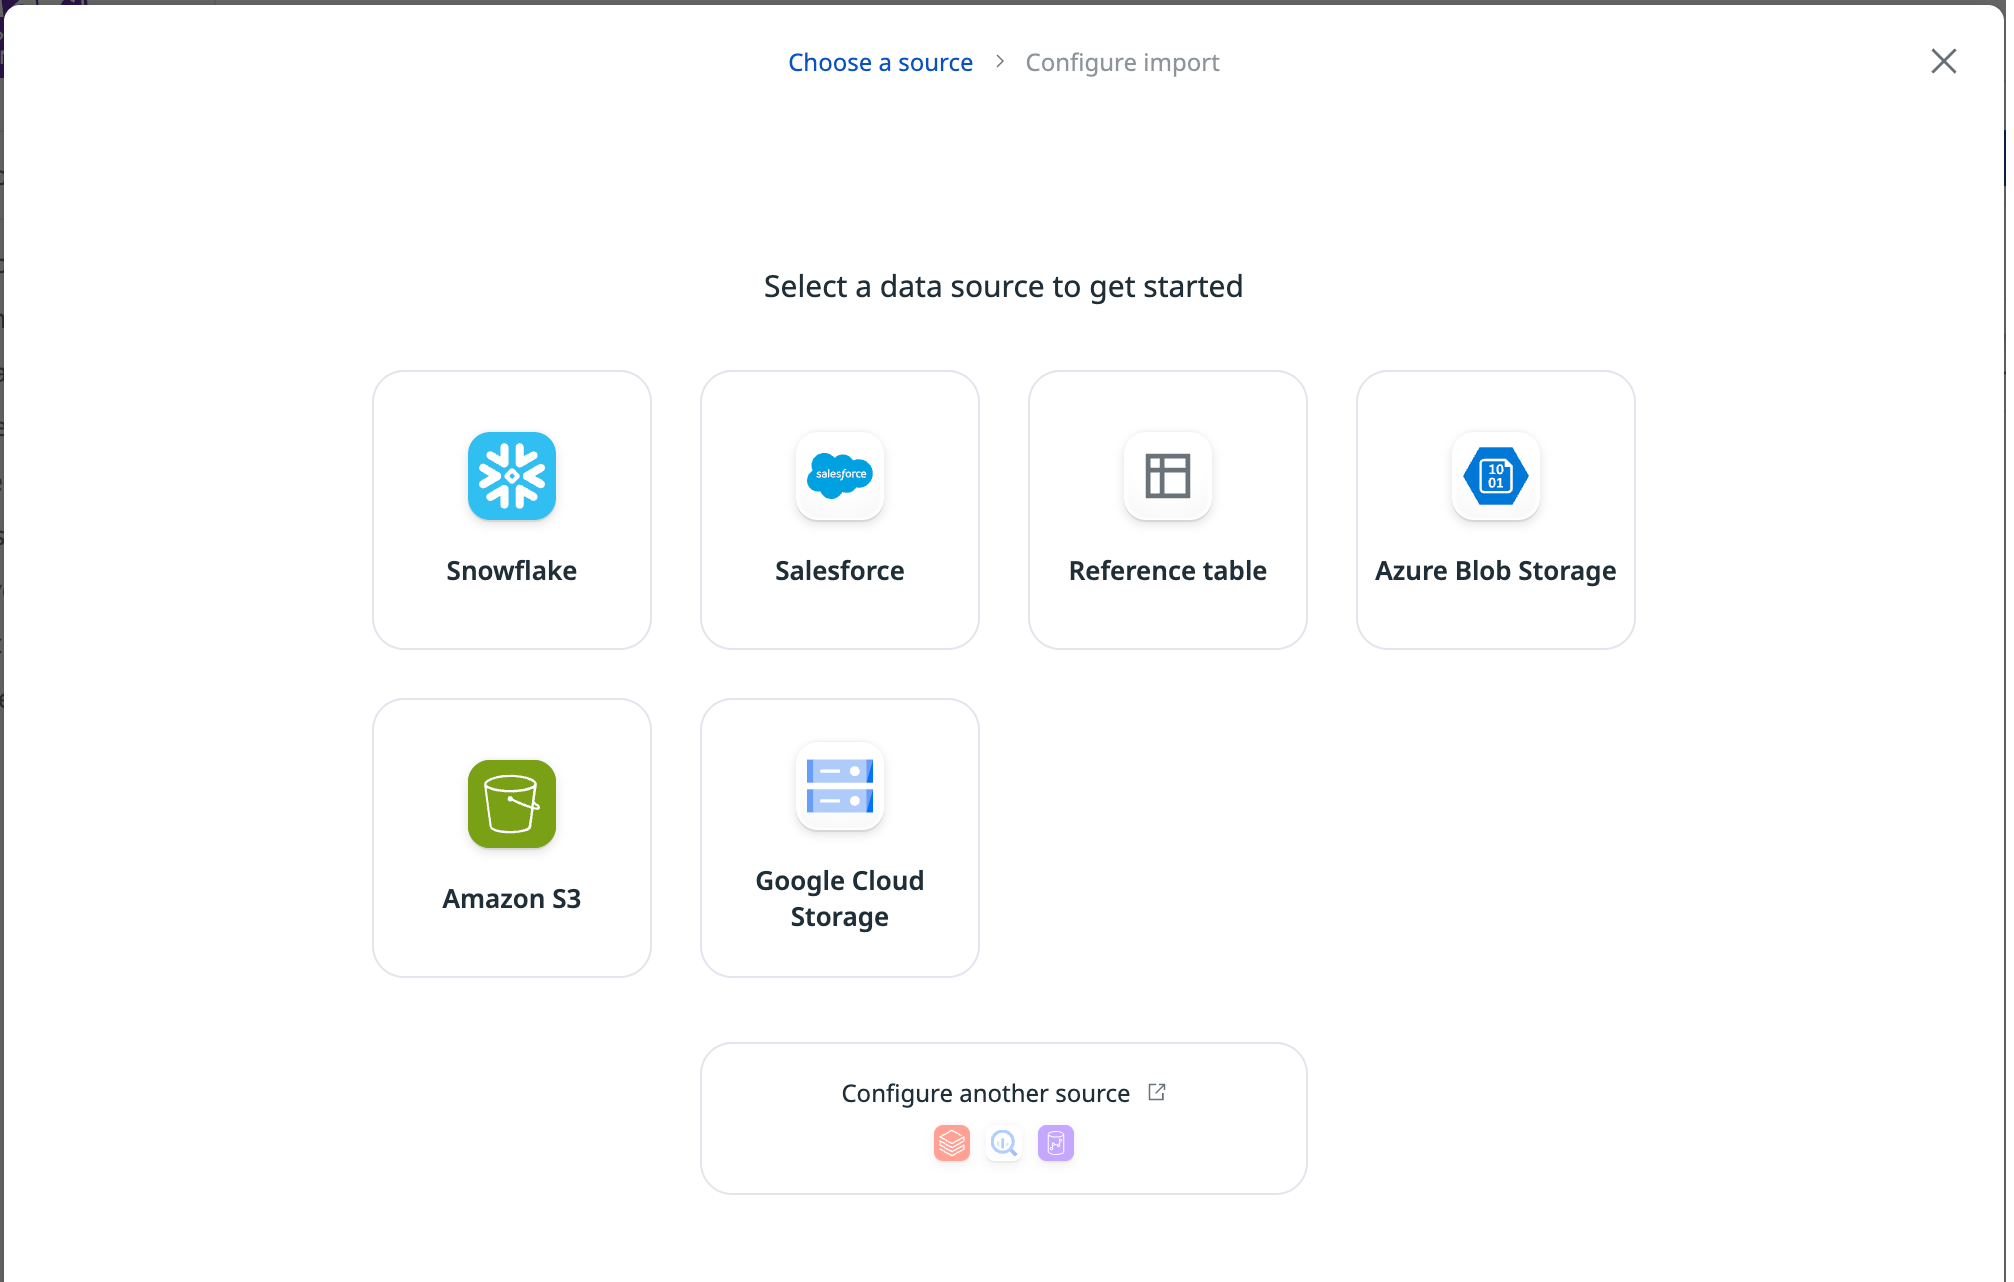Click the Google Cloud Storage icon

(x=839, y=786)
